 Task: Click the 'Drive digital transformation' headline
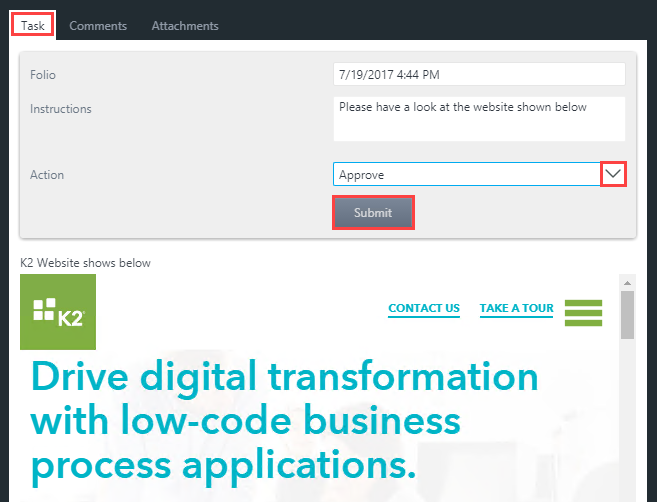pos(285,421)
